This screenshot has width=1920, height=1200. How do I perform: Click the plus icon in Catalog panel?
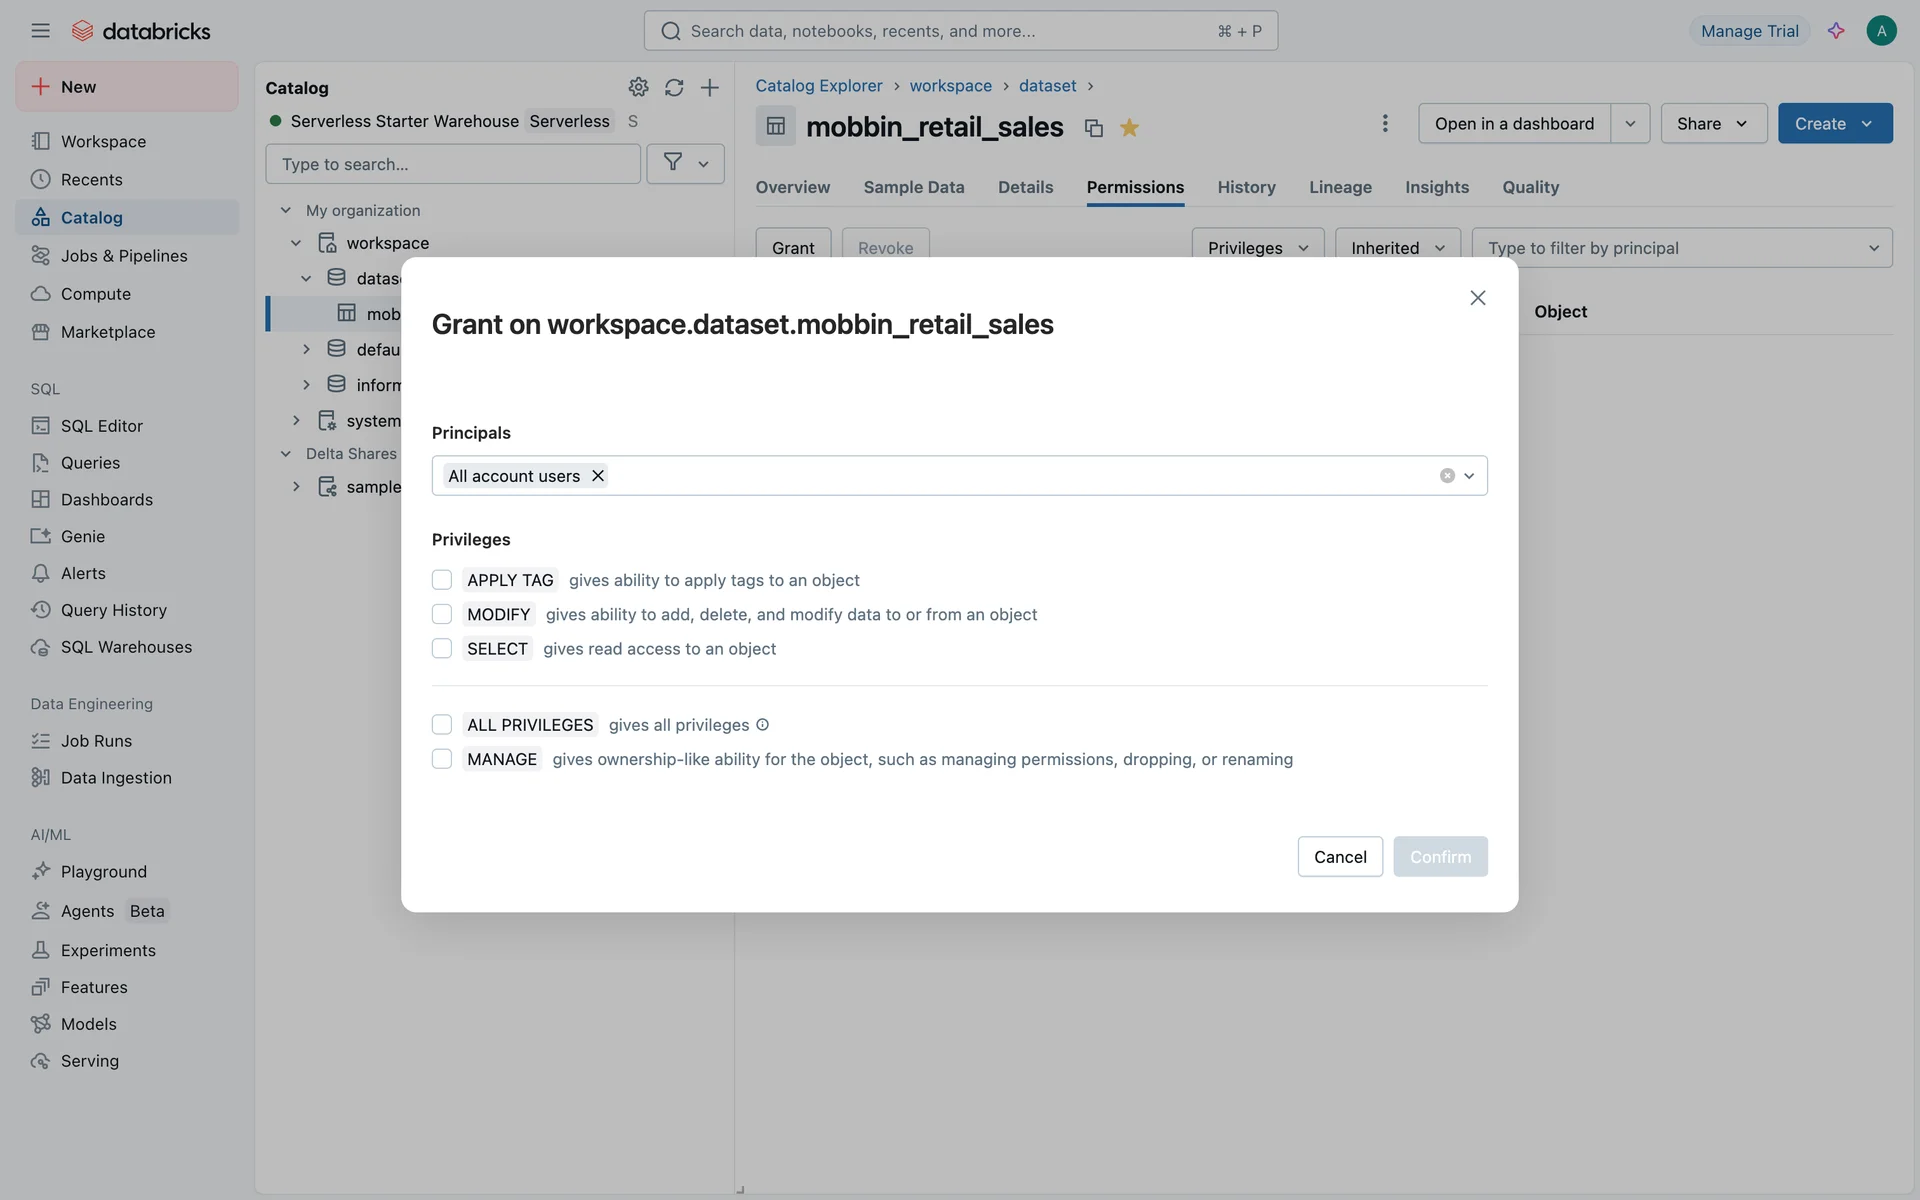coord(710,87)
